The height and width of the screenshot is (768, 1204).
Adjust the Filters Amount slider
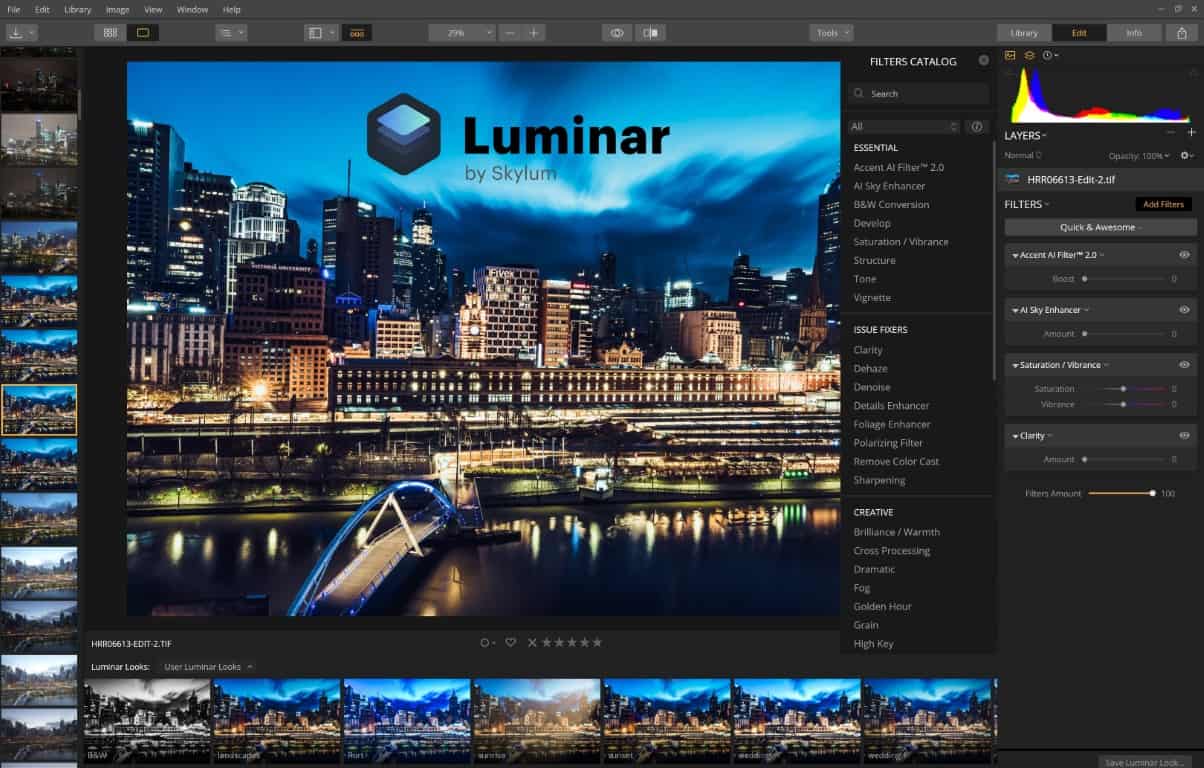click(x=1120, y=493)
